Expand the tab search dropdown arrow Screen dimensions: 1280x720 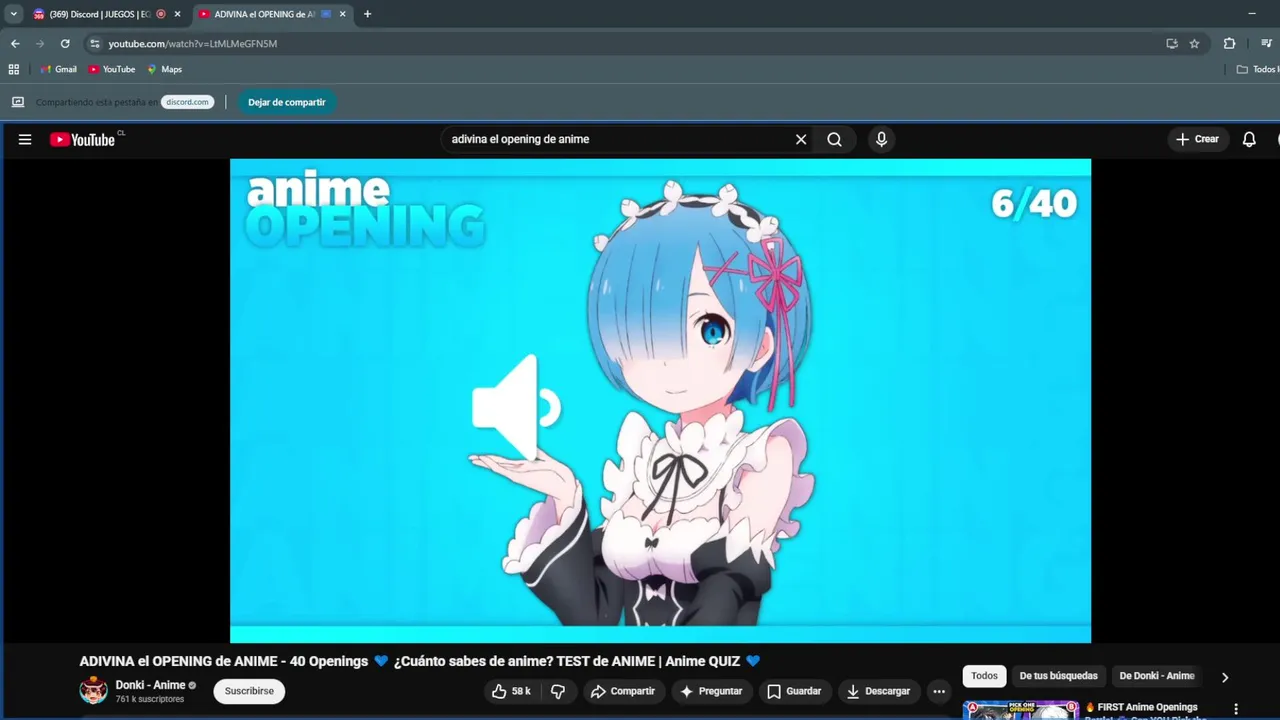(14, 14)
